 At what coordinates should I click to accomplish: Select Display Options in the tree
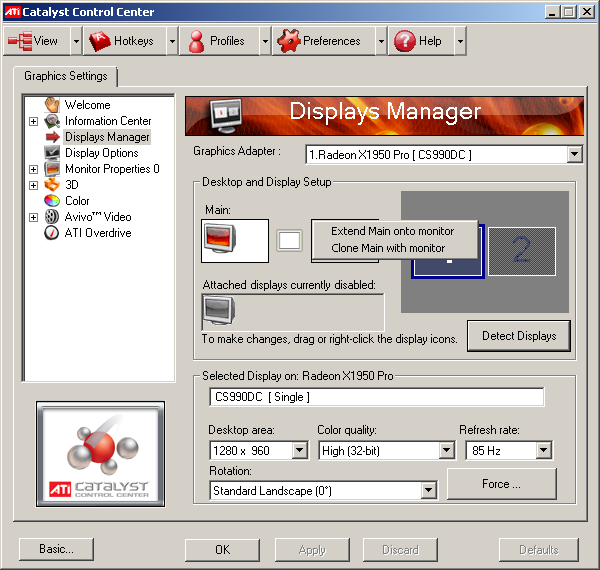tap(101, 153)
